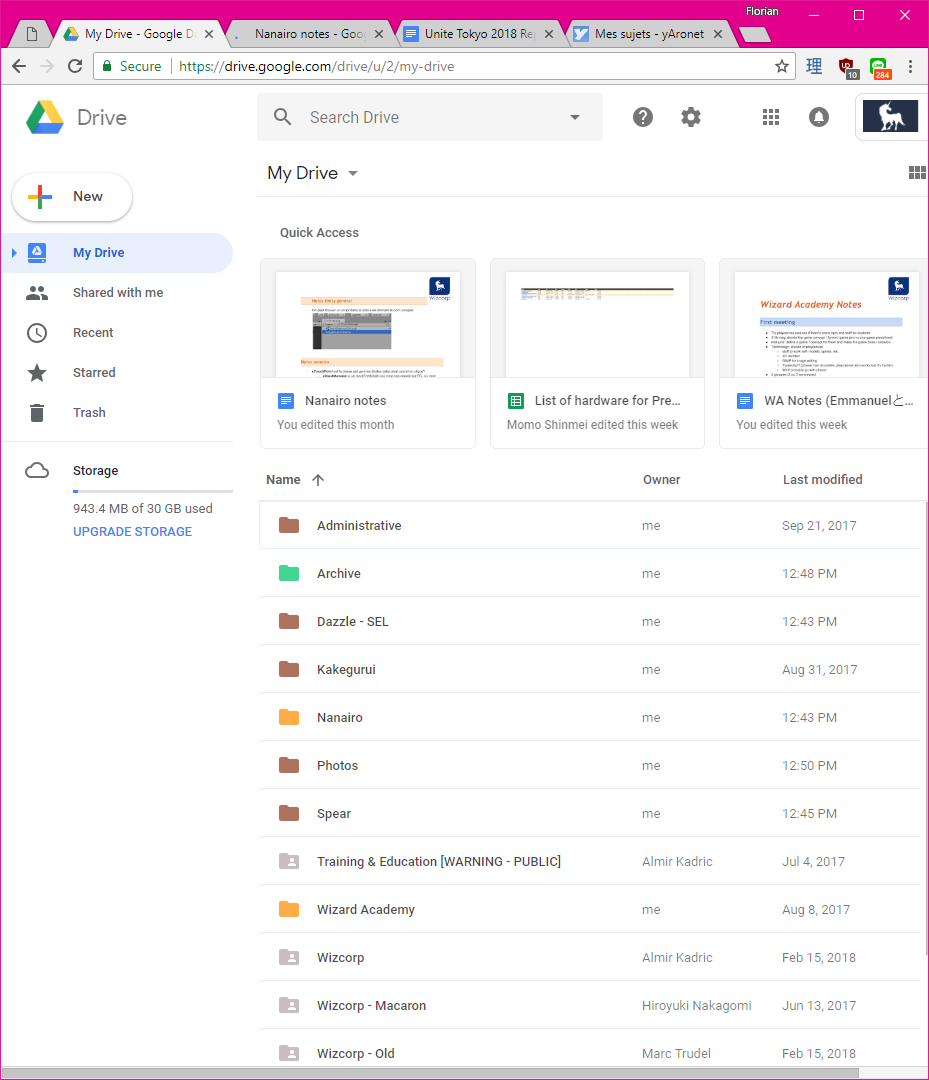Bookmark this page with star icon
Image resolution: width=929 pixels, height=1080 pixels.
782,66
